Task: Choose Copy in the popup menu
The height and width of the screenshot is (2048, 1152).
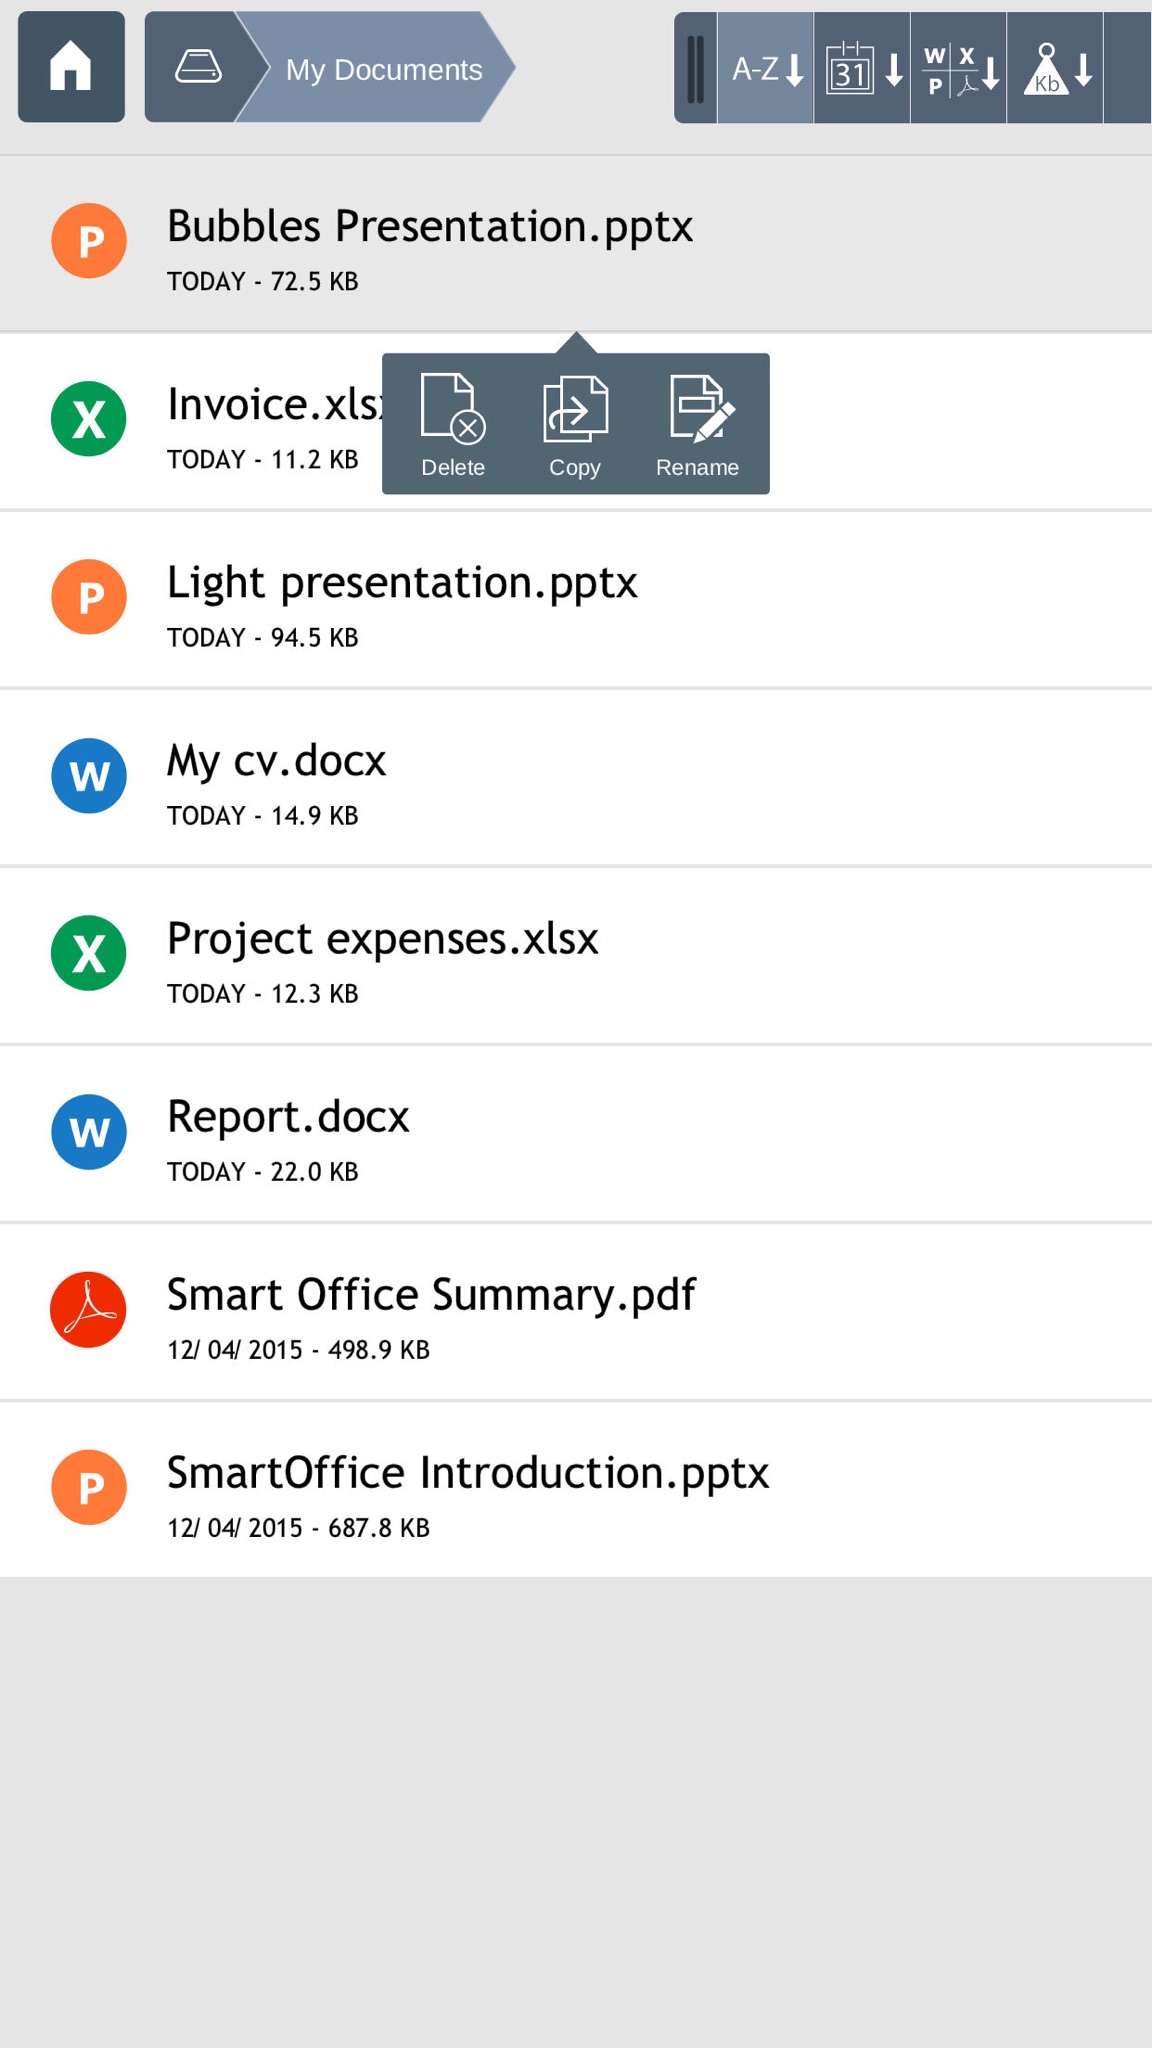Action: tap(575, 425)
